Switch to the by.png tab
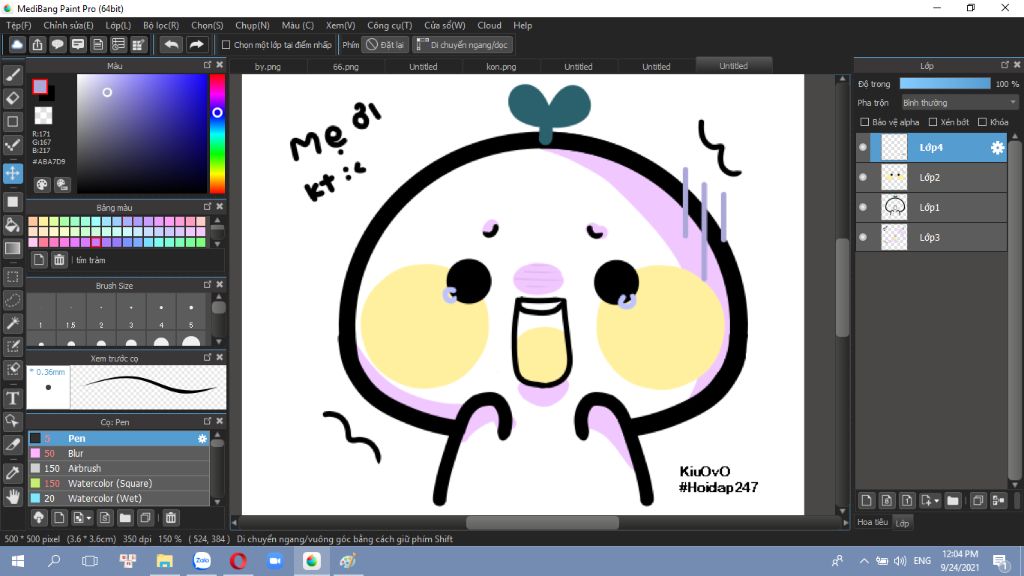The image size is (1024, 576). point(268,67)
